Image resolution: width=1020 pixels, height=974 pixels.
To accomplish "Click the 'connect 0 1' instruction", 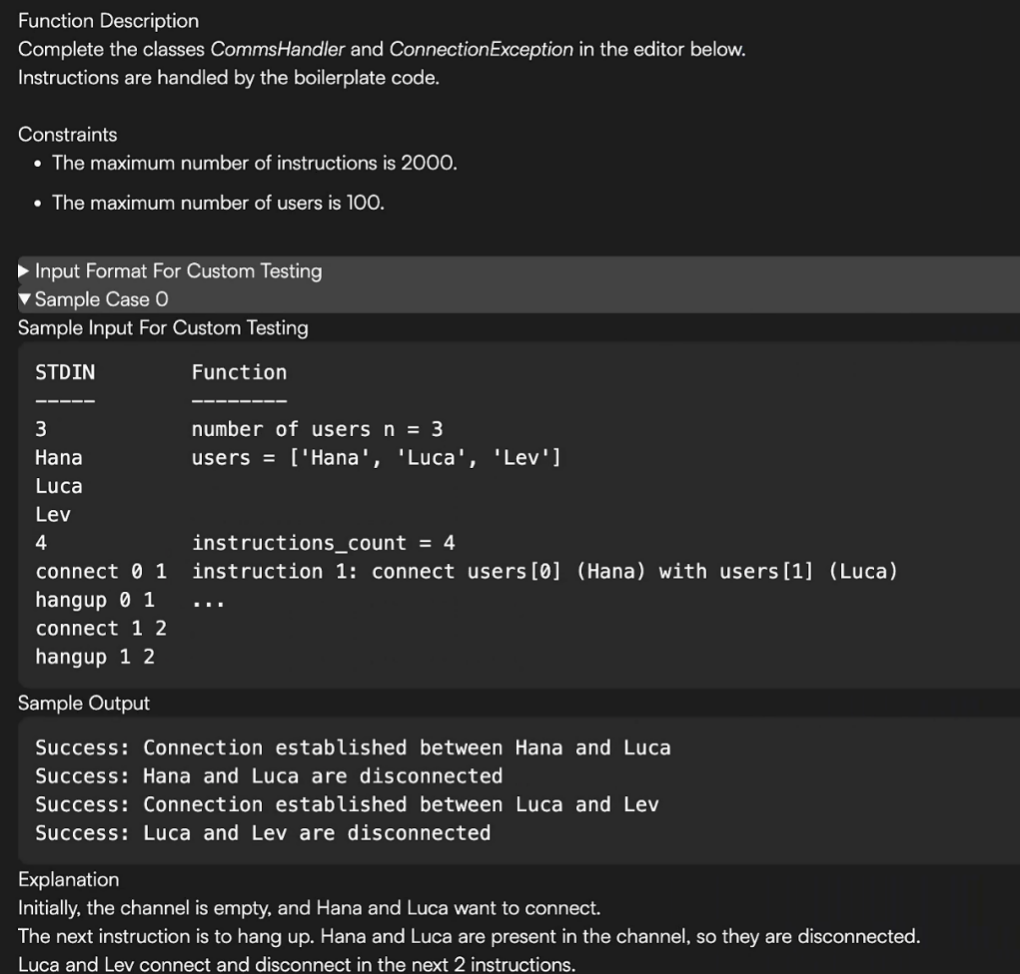I will (100, 572).
